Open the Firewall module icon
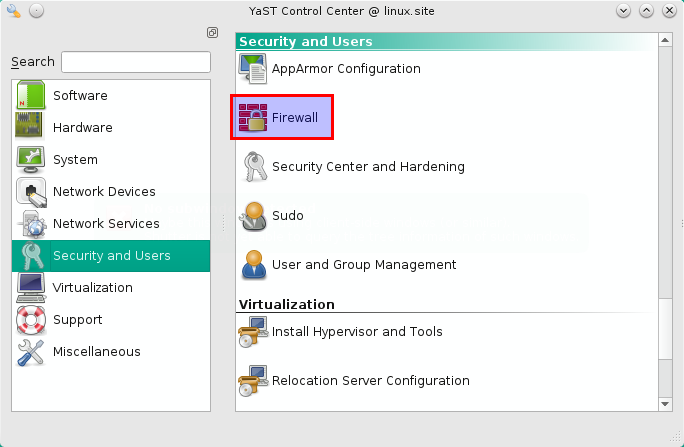Viewport: 684px width, 447px height. point(253,118)
